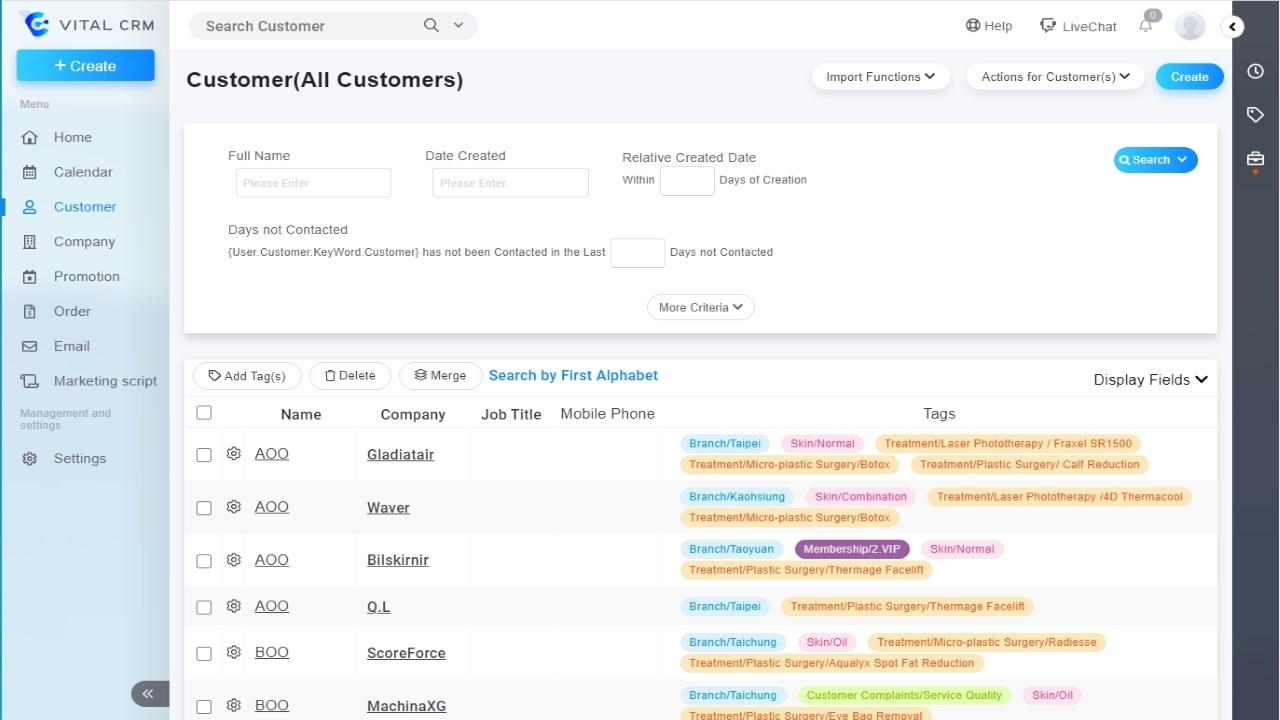Image resolution: width=1280 pixels, height=720 pixels.
Task: Expand the Import Functions dropdown
Action: coord(880,77)
